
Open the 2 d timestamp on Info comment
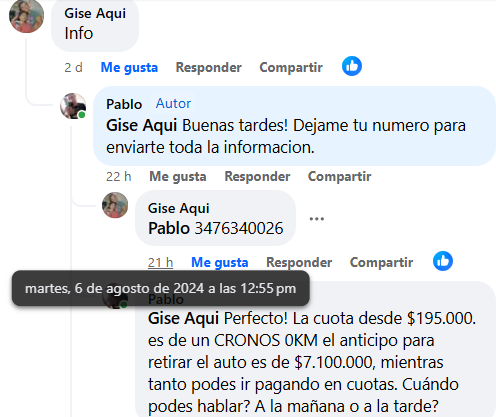(73, 68)
